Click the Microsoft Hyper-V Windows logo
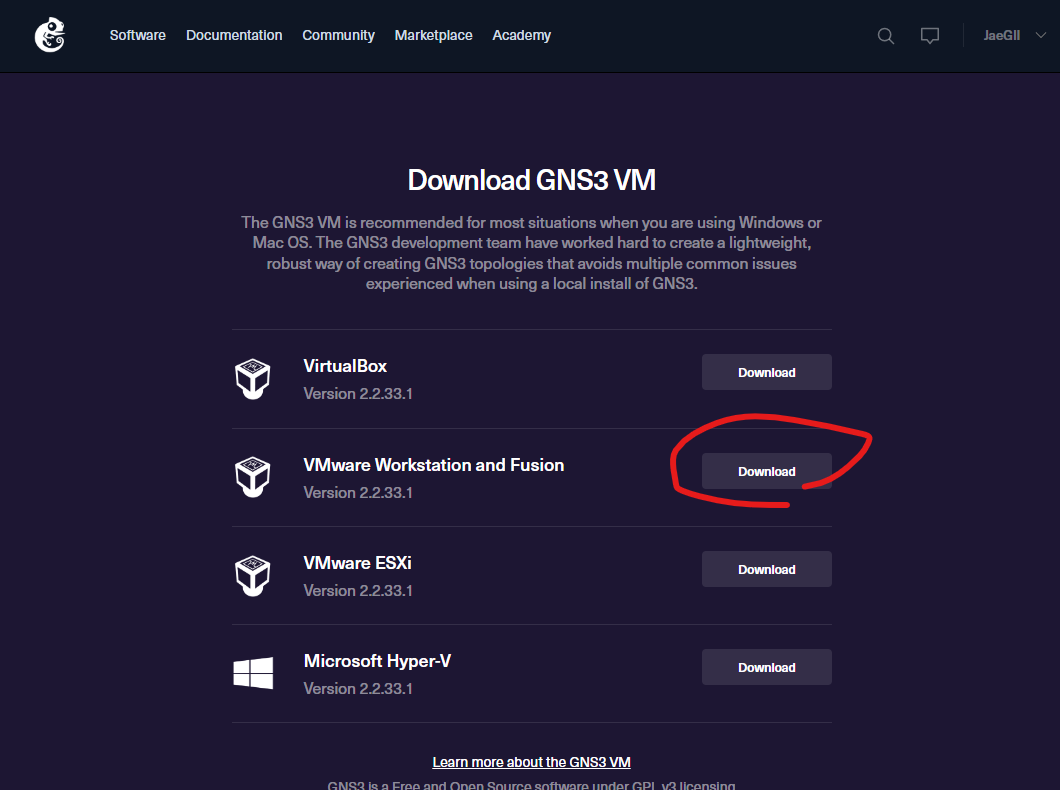The width and height of the screenshot is (1060, 790). point(254,673)
